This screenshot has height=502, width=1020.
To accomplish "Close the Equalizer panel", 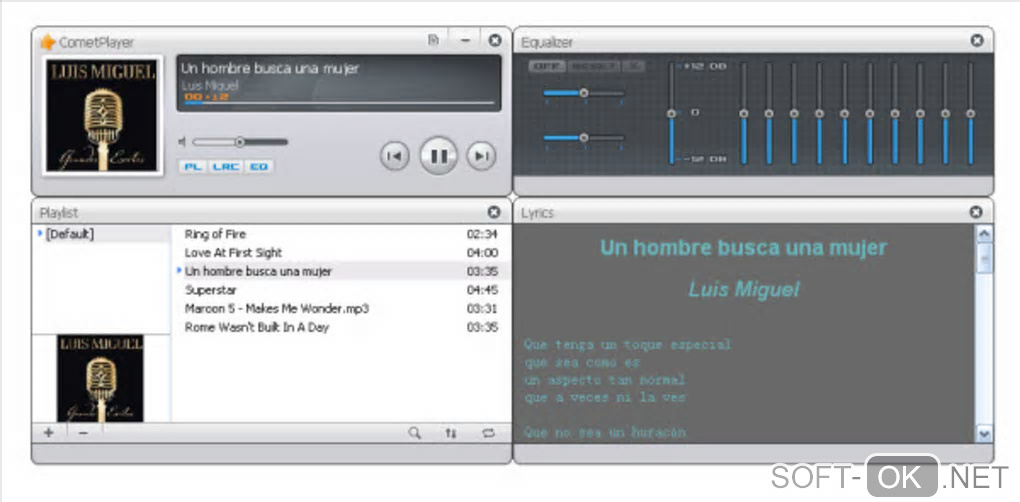I will tap(977, 40).
